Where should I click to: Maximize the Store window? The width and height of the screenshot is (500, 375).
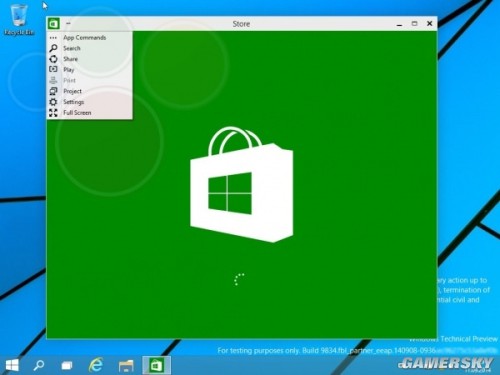(x=414, y=24)
